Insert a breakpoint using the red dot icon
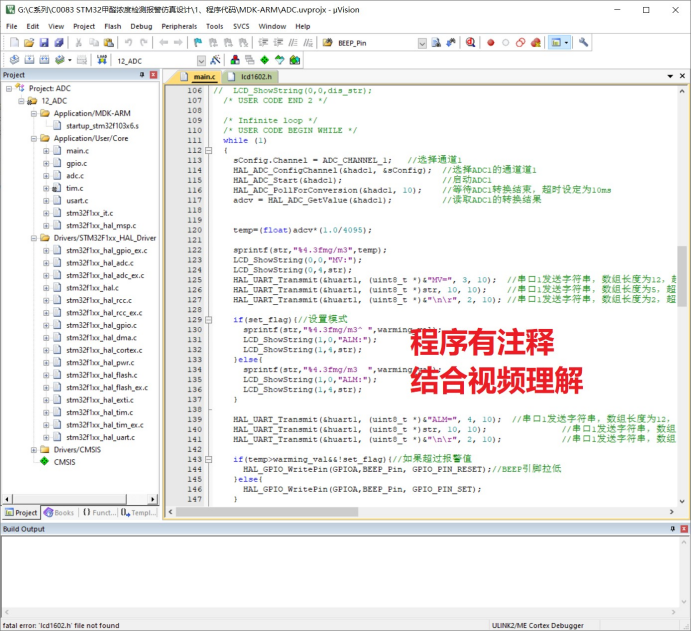 [x=490, y=42]
